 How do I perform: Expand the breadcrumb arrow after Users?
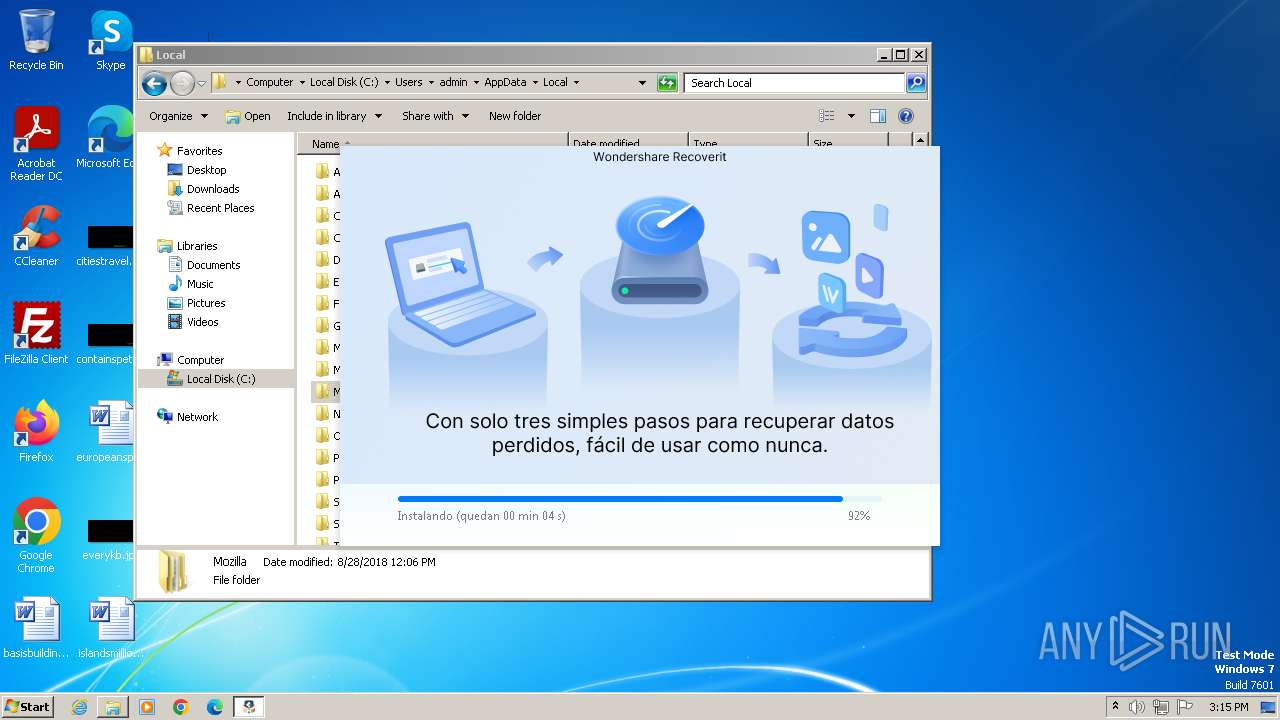click(x=431, y=83)
